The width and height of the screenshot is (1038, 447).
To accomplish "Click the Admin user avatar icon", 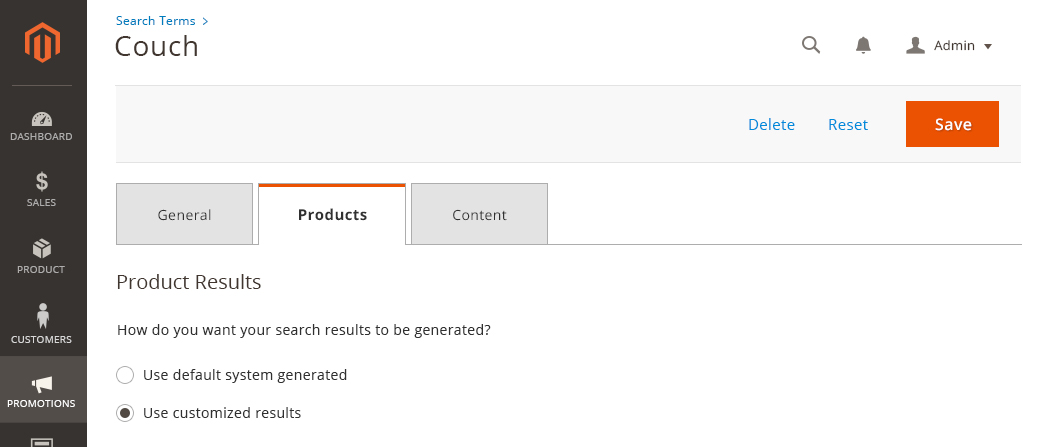I will pyautogui.click(x=915, y=45).
